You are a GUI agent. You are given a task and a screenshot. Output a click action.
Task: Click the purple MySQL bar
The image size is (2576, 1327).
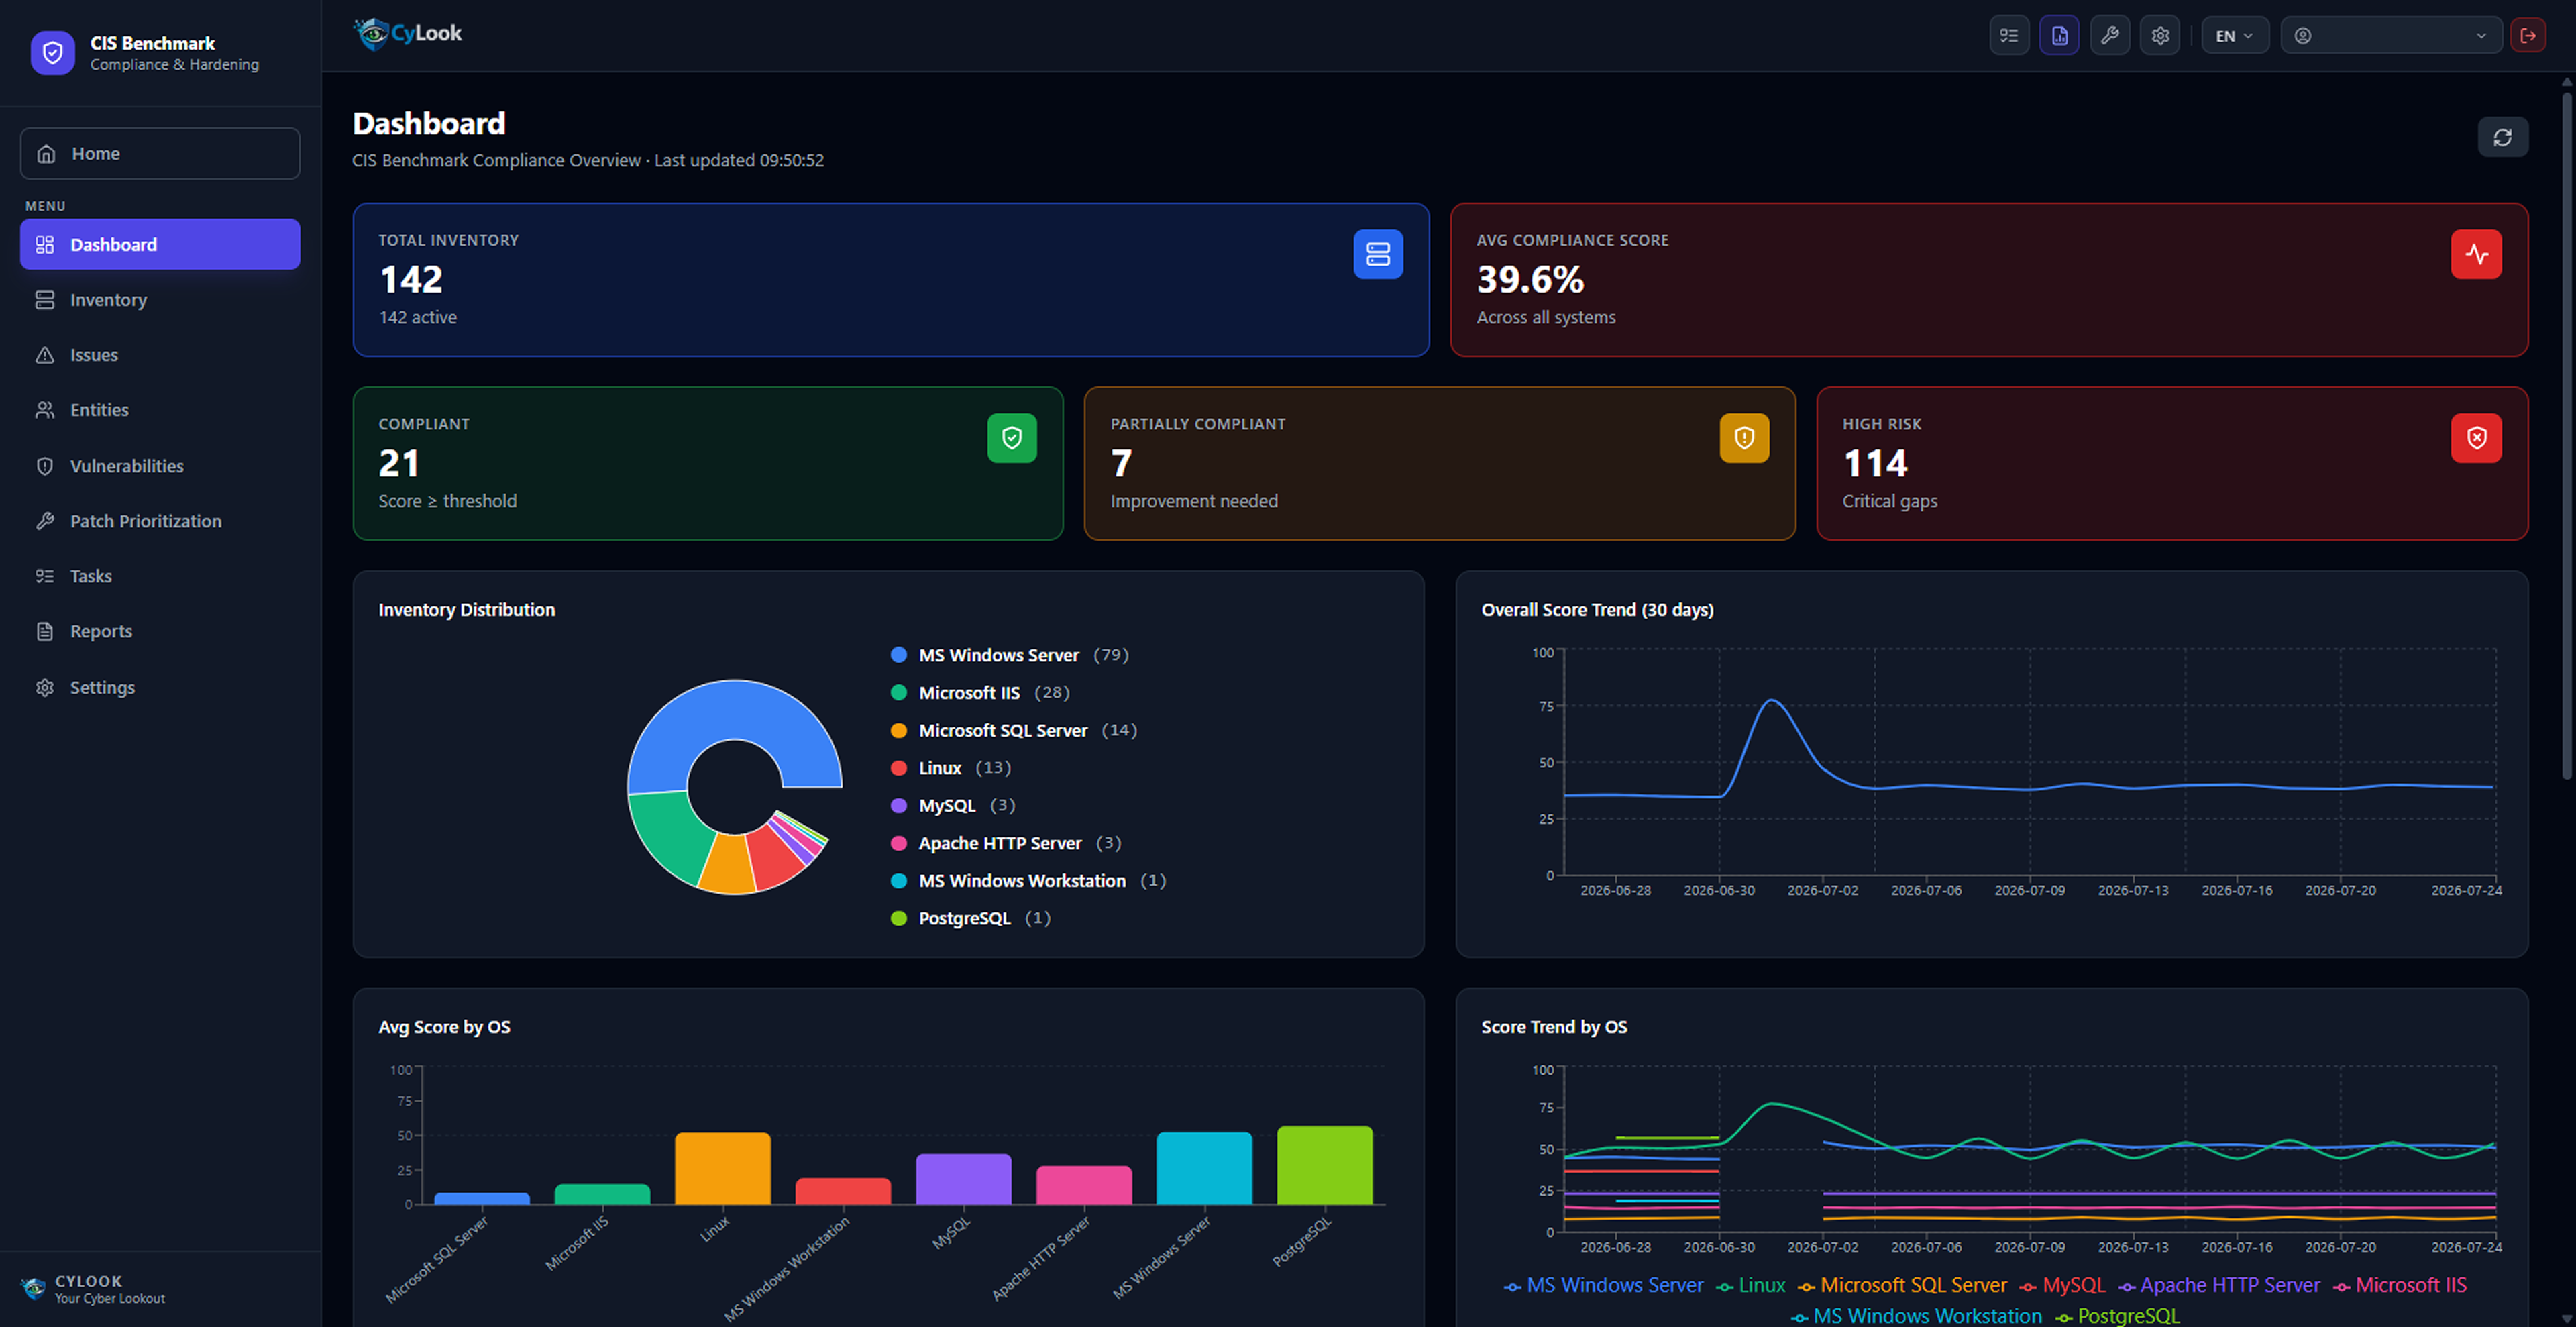click(x=963, y=1179)
